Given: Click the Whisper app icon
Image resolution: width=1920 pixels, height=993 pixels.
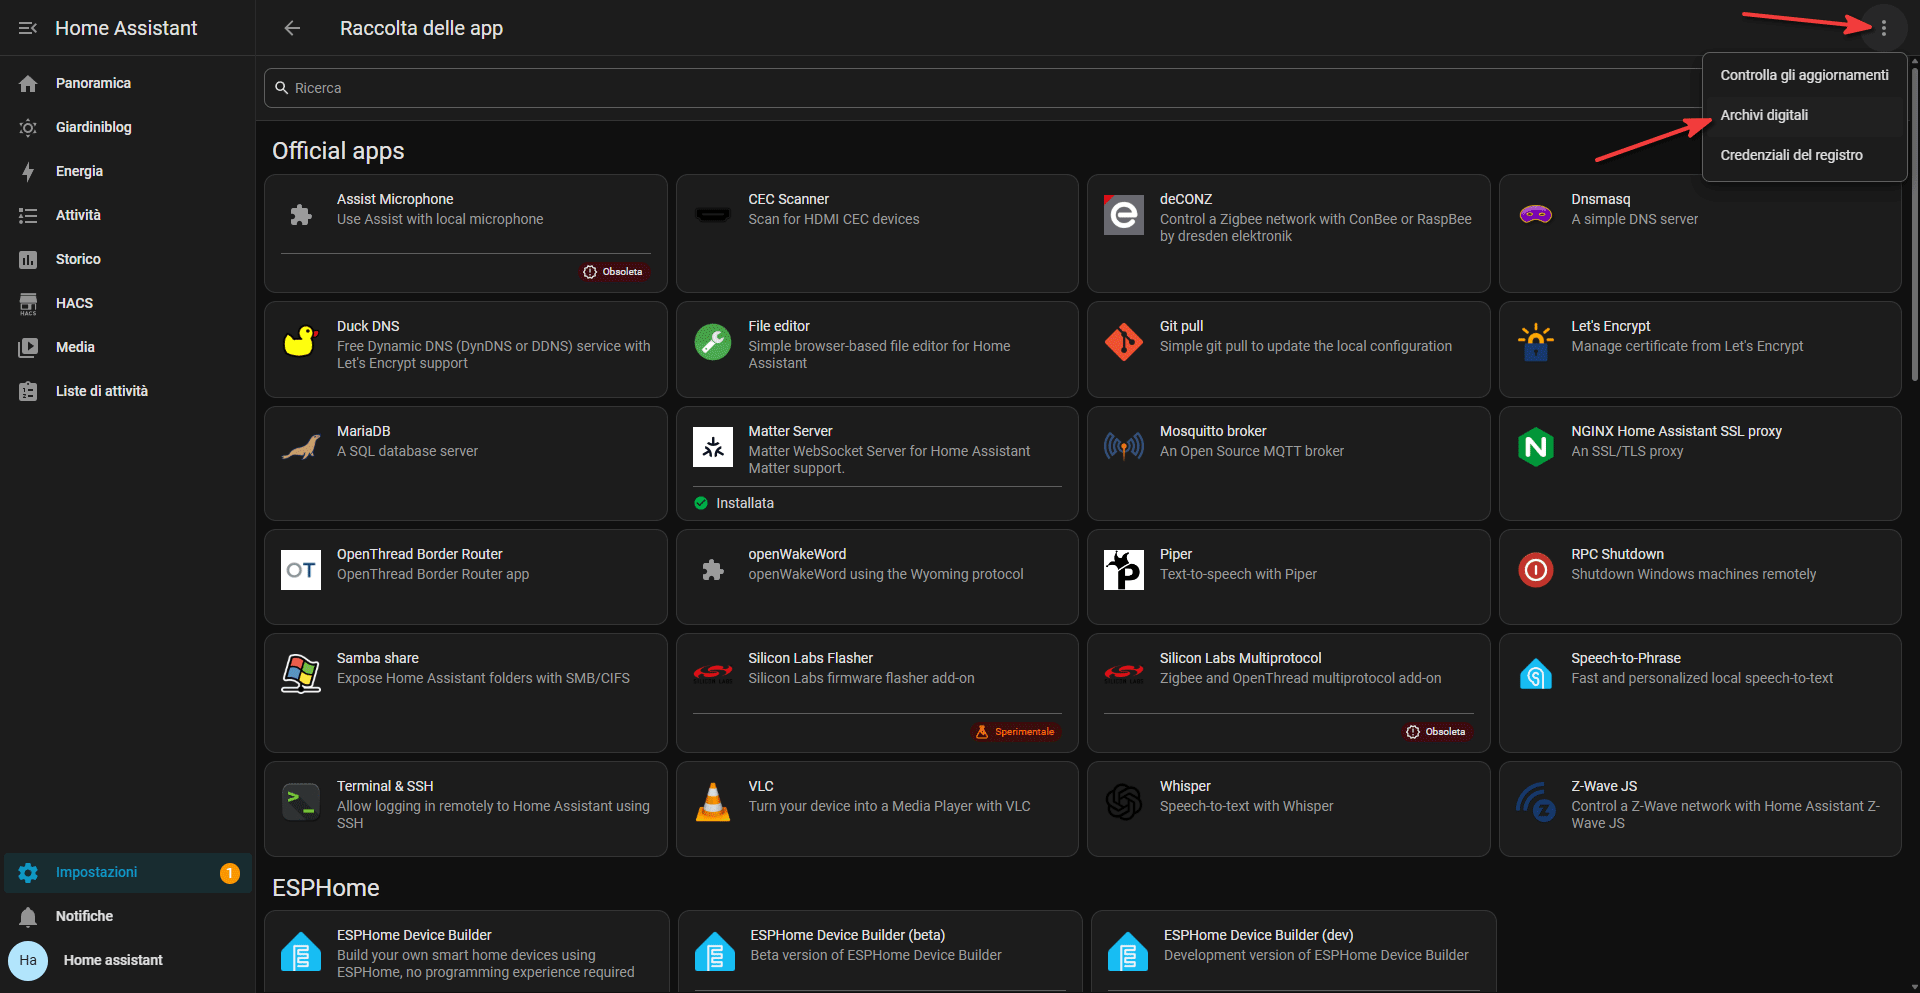Looking at the screenshot, I should click(1124, 802).
